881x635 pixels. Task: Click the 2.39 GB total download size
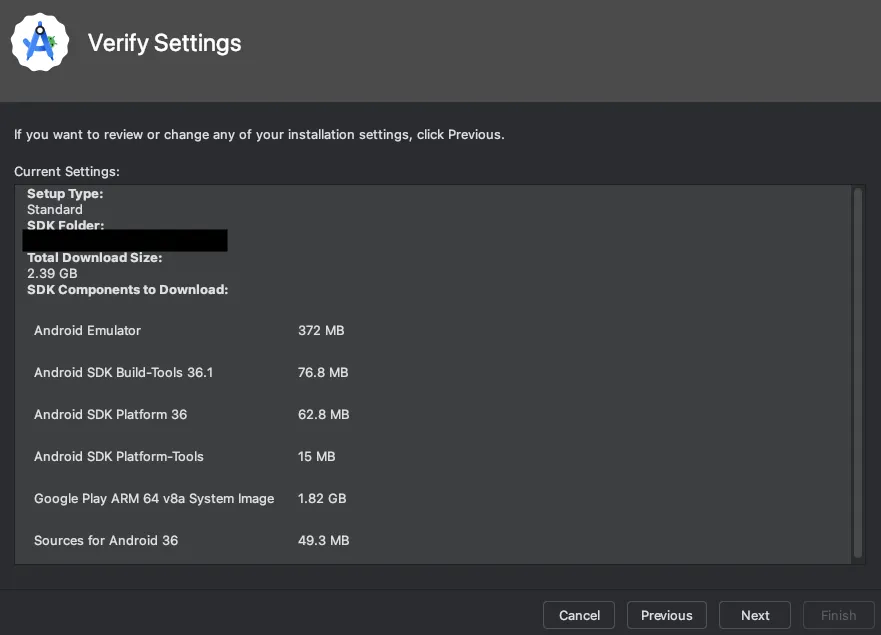[52, 273]
